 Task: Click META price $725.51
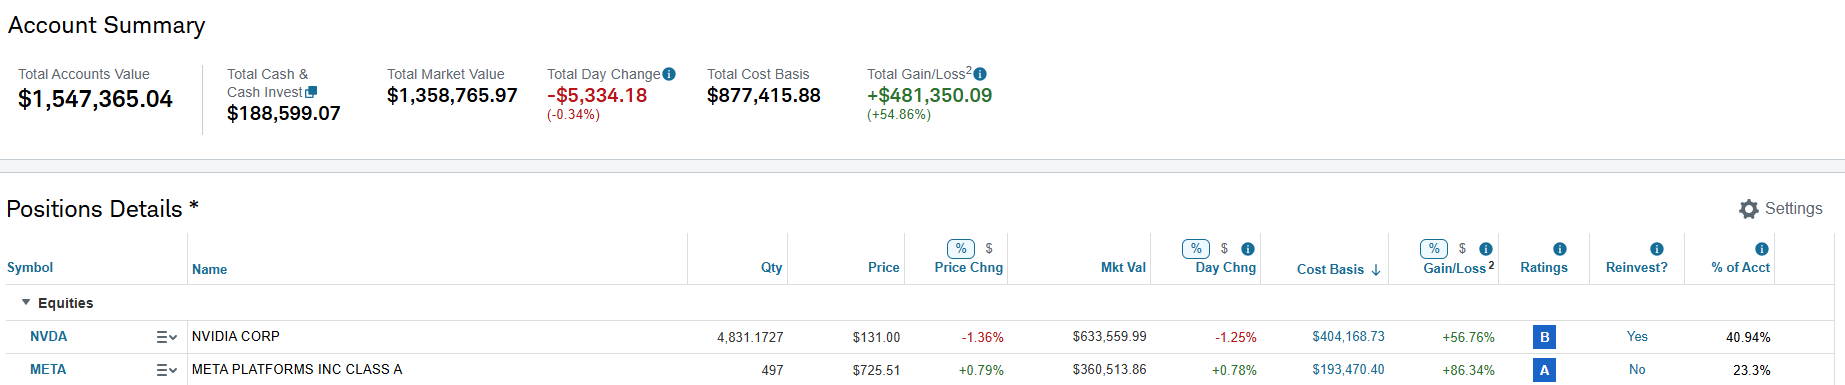(x=876, y=371)
